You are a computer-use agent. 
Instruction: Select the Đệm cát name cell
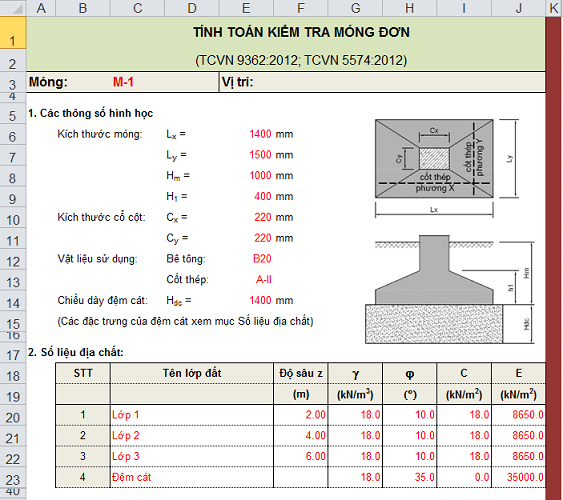point(192,477)
